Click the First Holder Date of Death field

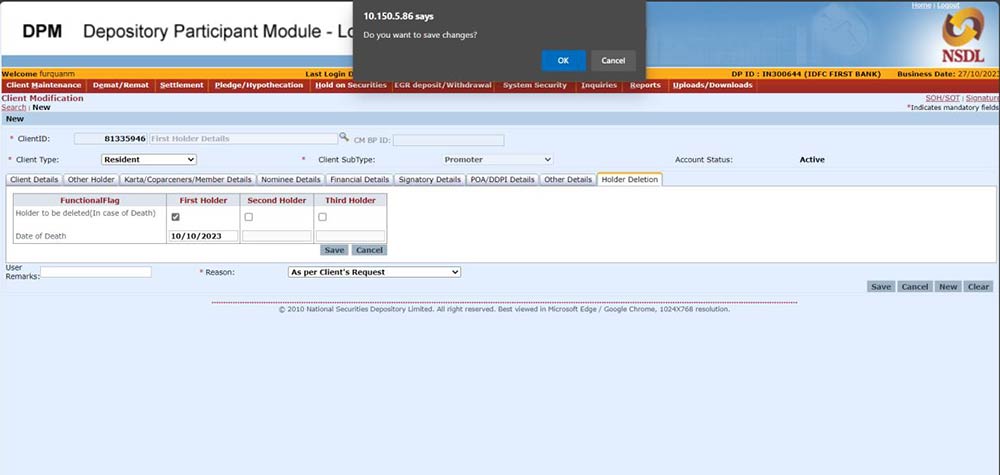coord(204,236)
